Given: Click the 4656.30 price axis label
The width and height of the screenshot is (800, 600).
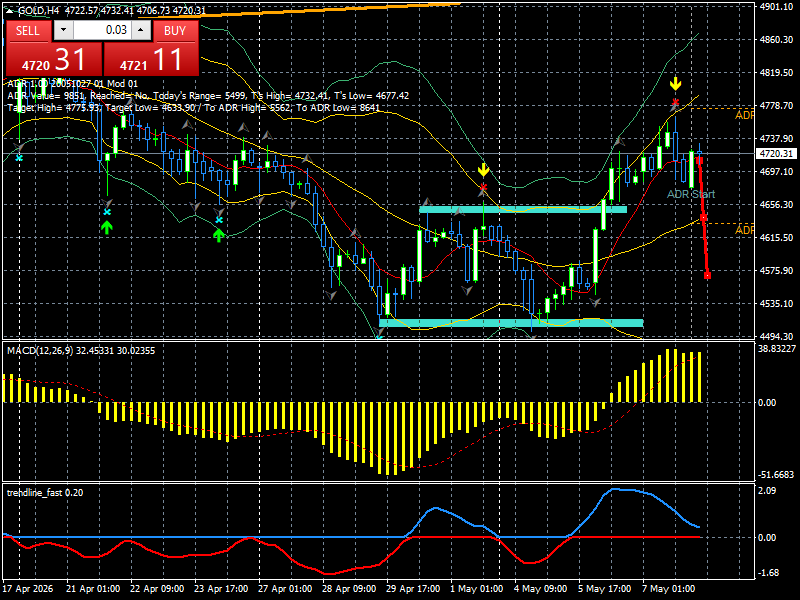Looking at the screenshot, I should (x=776, y=204).
